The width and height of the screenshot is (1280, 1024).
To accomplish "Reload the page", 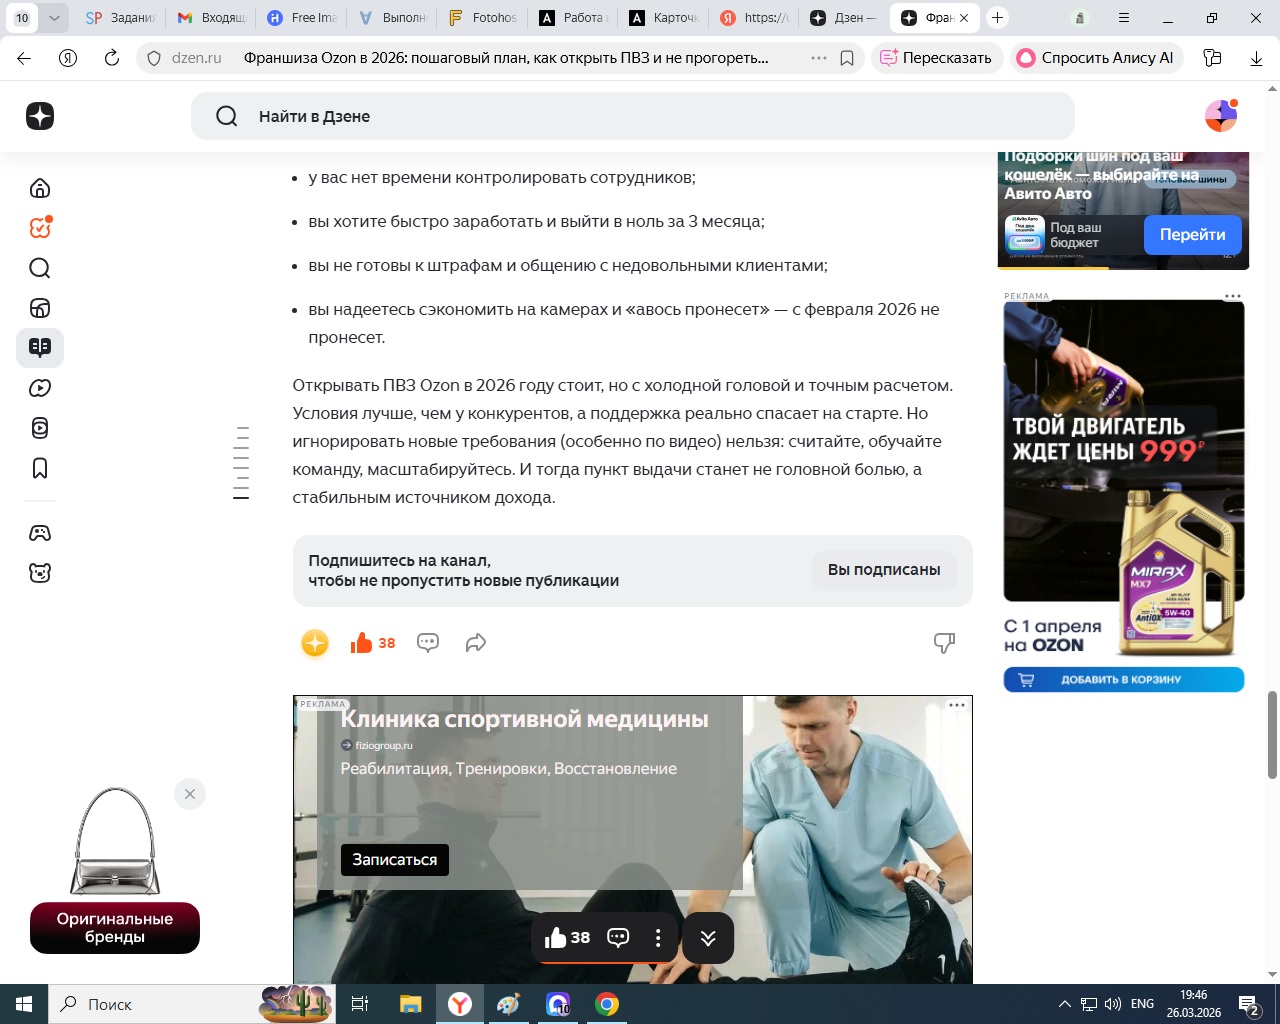I will click(112, 58).
